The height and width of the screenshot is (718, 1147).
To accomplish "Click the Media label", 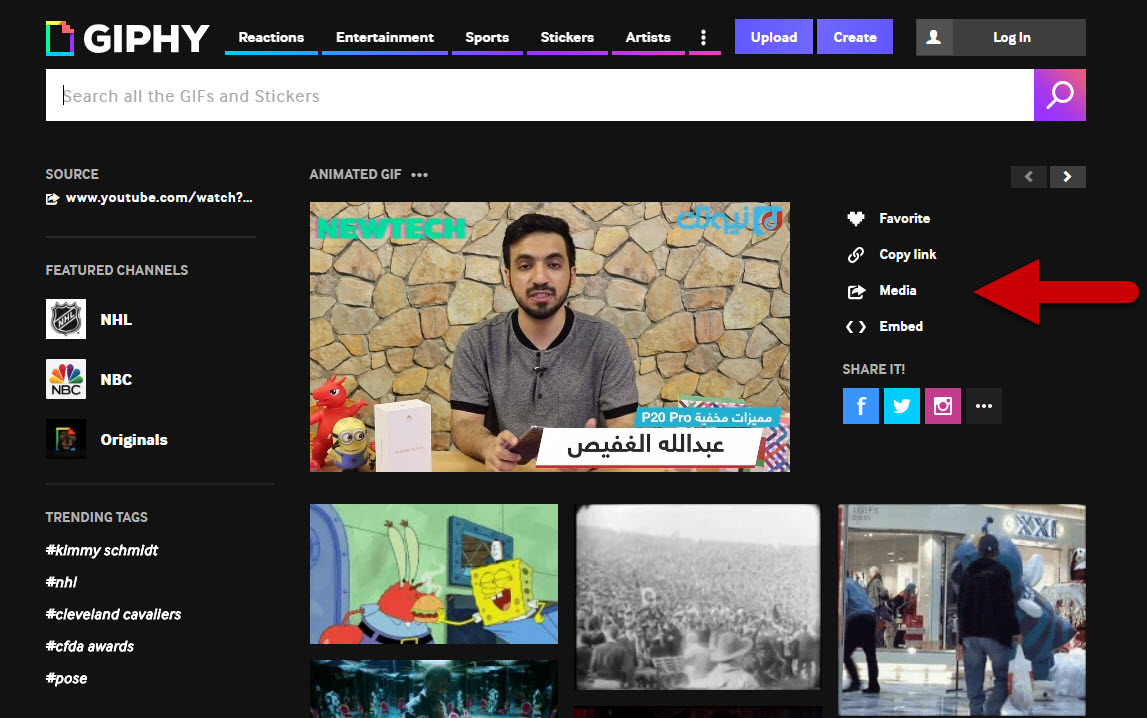I will click(x=898, y=290).
